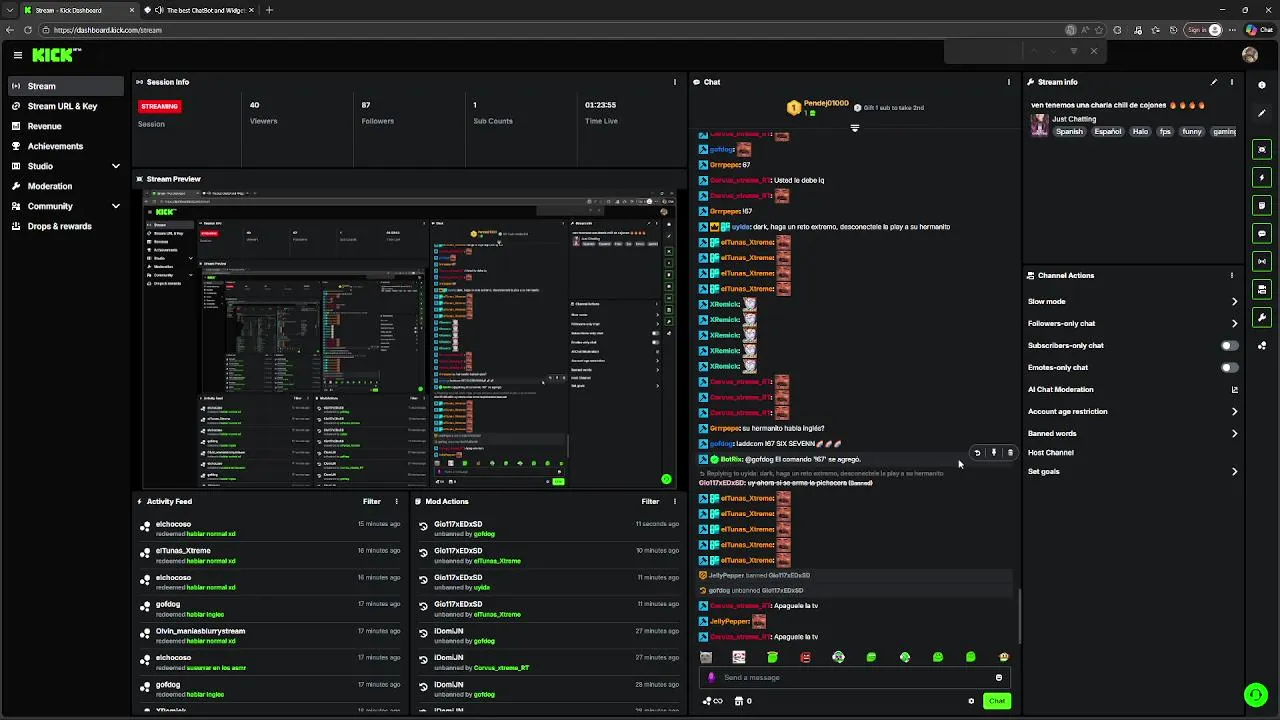Open Slow mode settings arrow
Screen dimensions: 1280x720
pyautogui.click(x=1234, y=301)
